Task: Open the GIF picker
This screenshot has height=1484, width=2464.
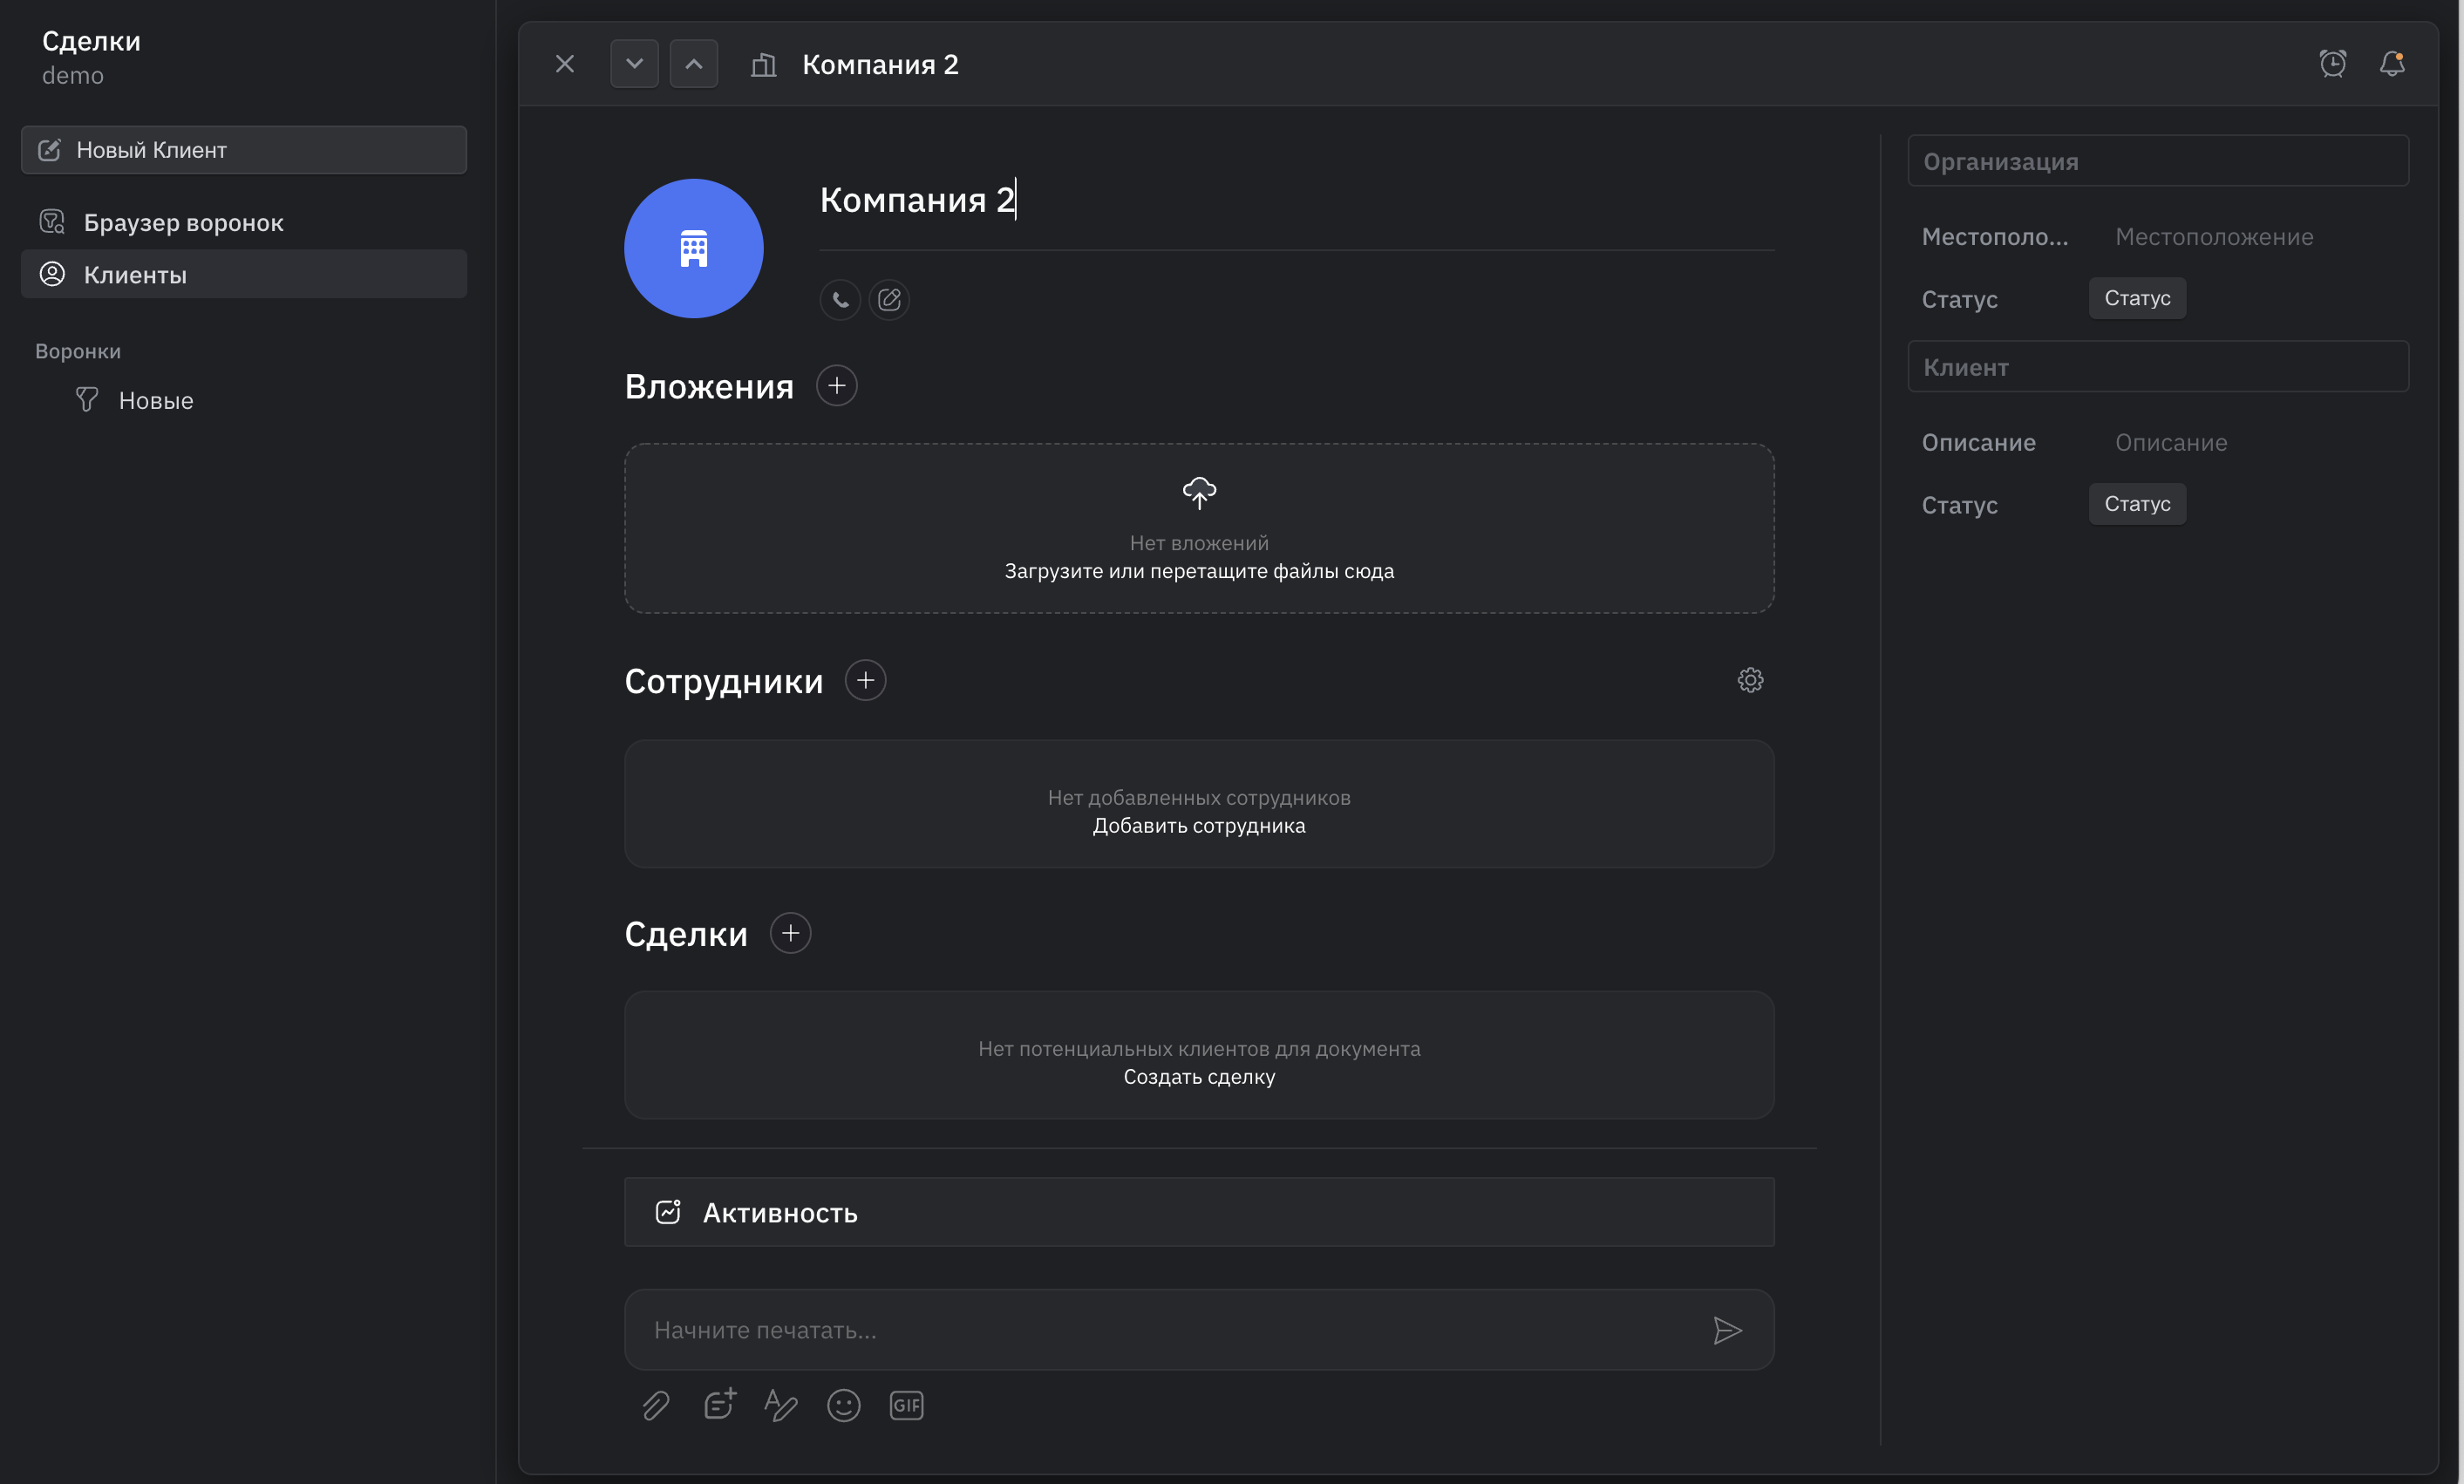Action: (906, 1405)
